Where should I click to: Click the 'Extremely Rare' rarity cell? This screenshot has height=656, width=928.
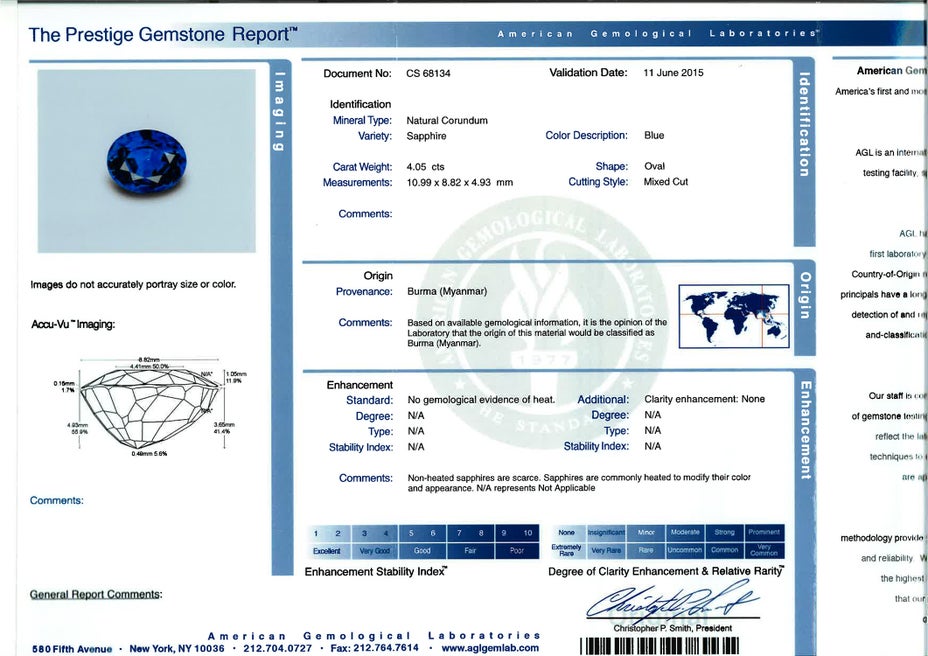pos(566,550)
